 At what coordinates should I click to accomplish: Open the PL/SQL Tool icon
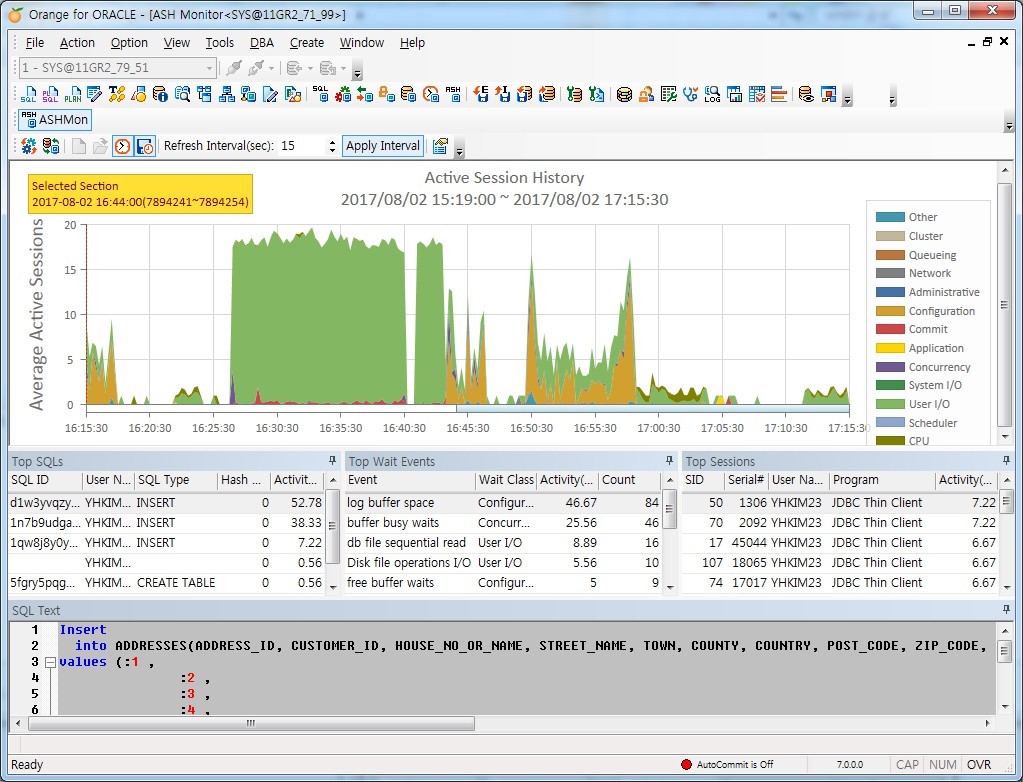click(50, 95)
